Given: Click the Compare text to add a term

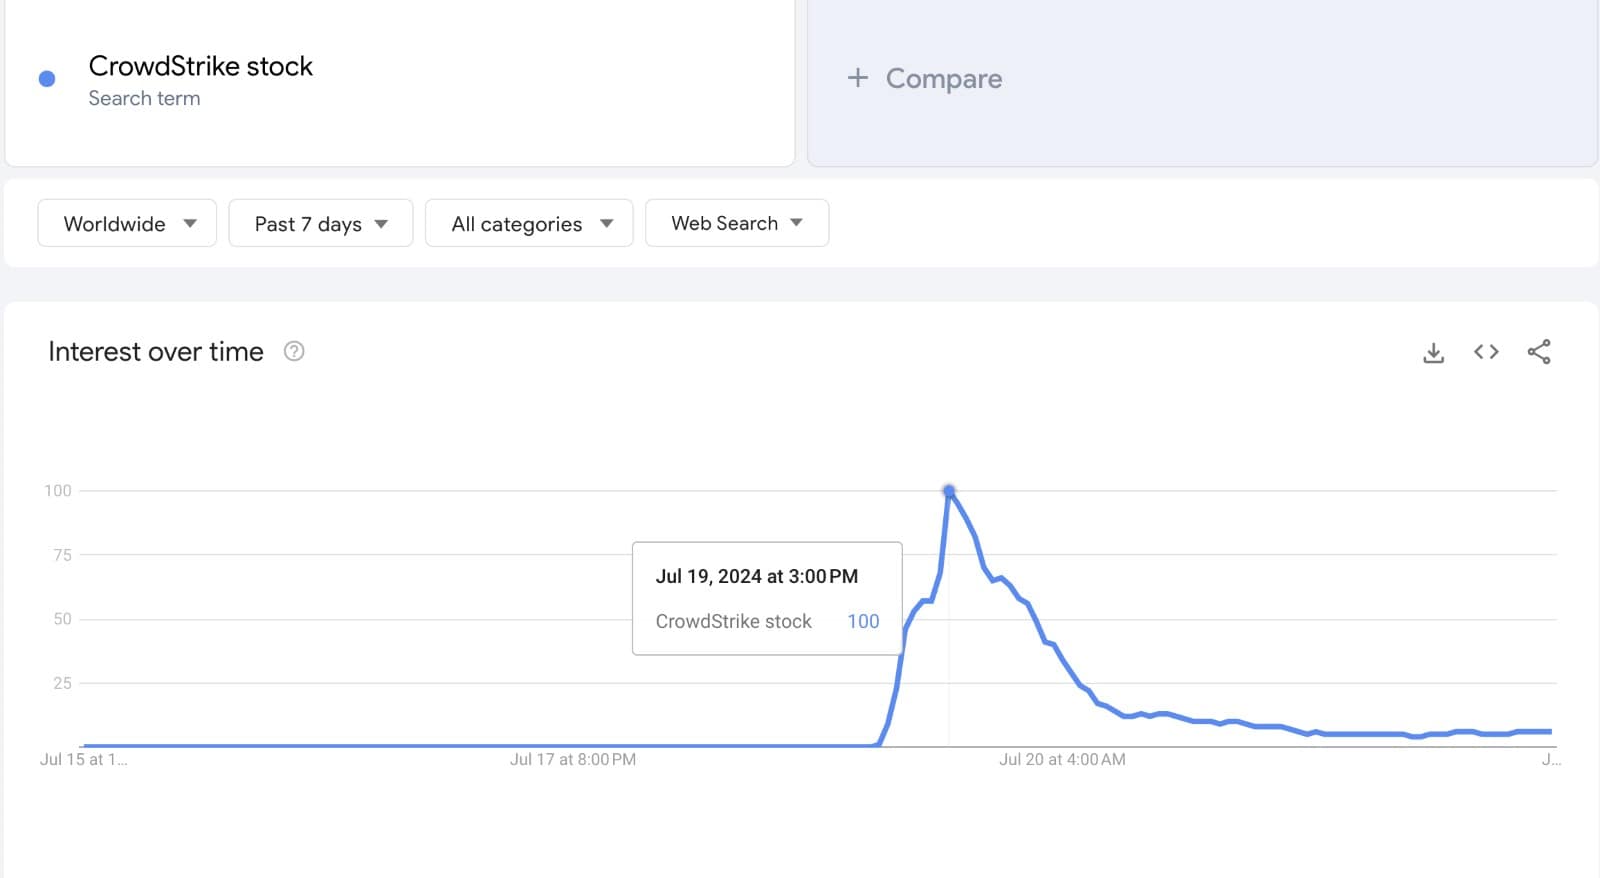Looking at the screenshot, I should click(943, 78).
